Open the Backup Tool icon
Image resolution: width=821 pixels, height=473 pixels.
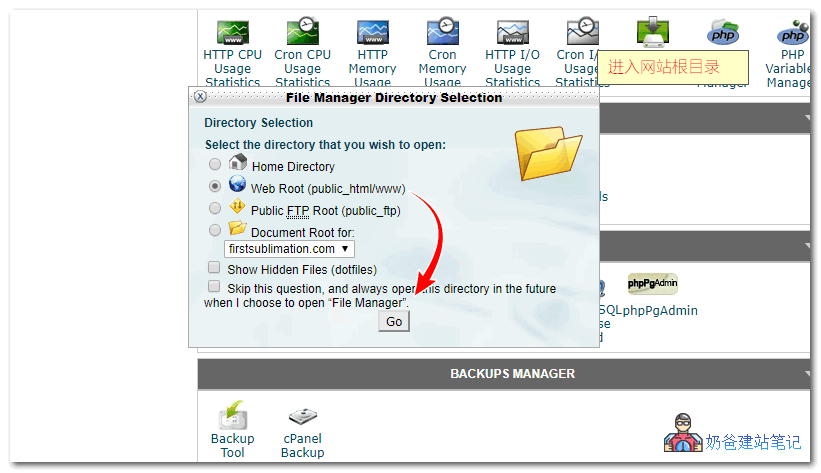(232, 416)
